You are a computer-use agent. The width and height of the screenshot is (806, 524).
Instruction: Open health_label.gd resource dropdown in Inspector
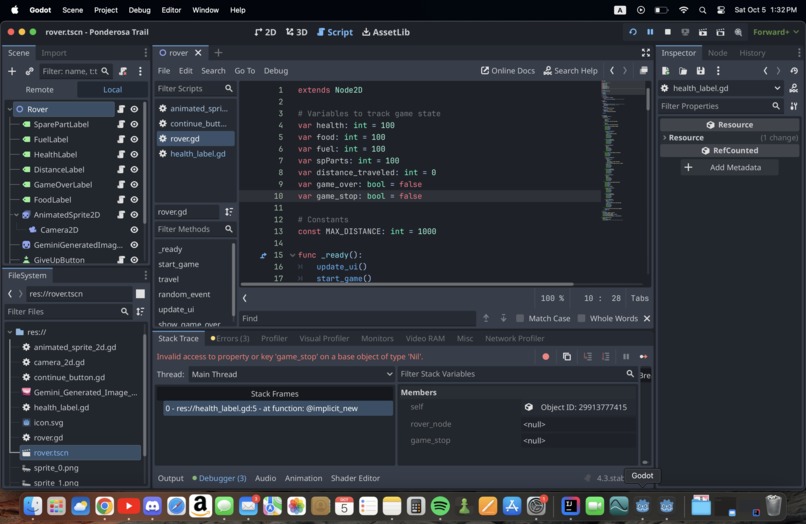pyautogui.click(x=777, y=88)
